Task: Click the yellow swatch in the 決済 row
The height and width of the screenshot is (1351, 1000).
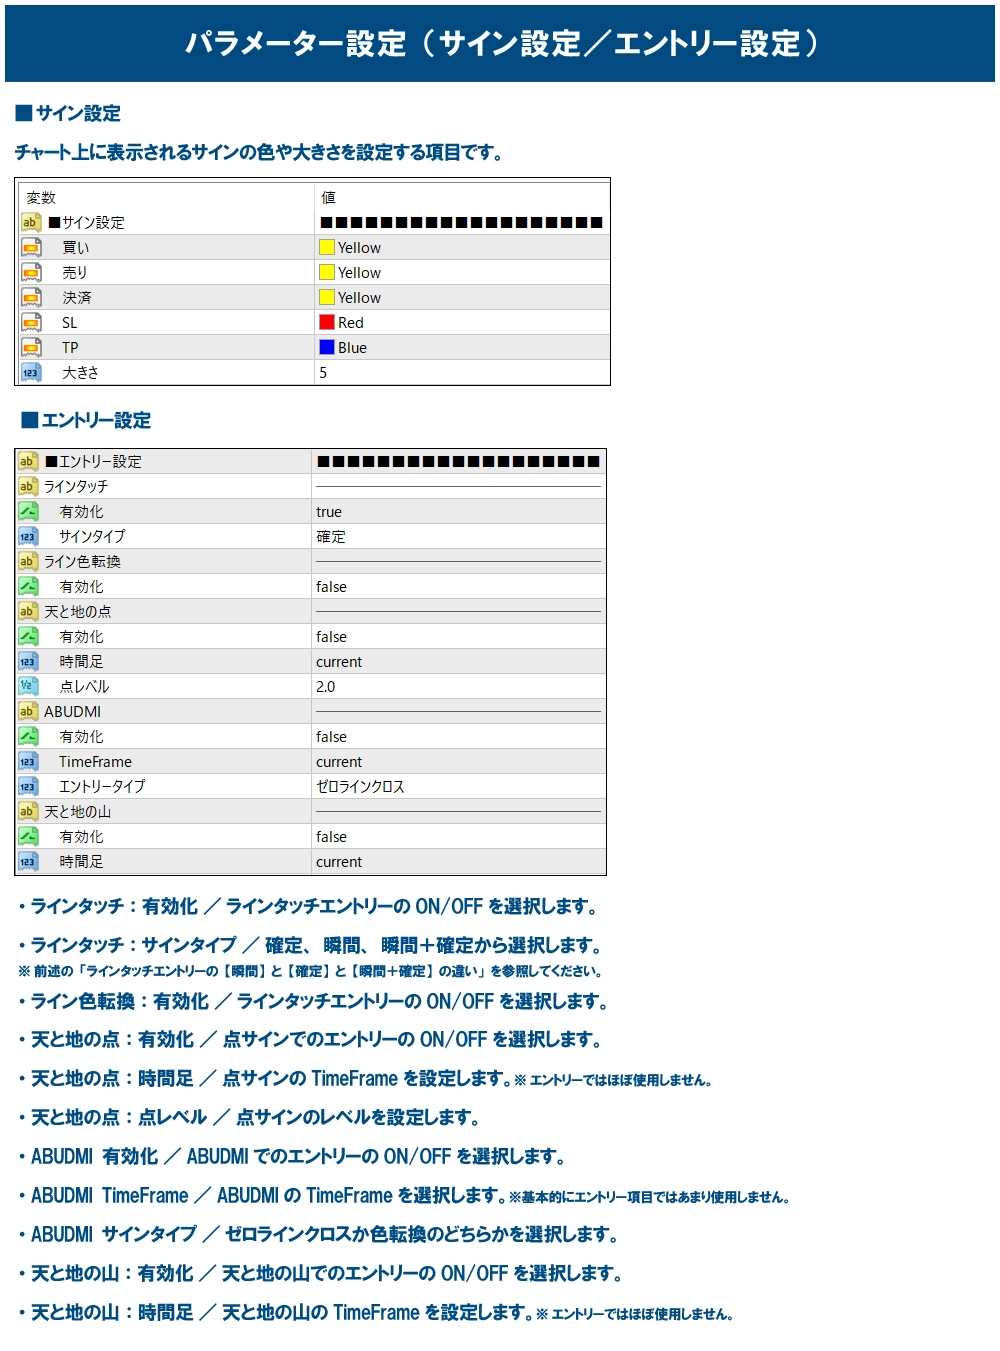Action: [327, 297]
